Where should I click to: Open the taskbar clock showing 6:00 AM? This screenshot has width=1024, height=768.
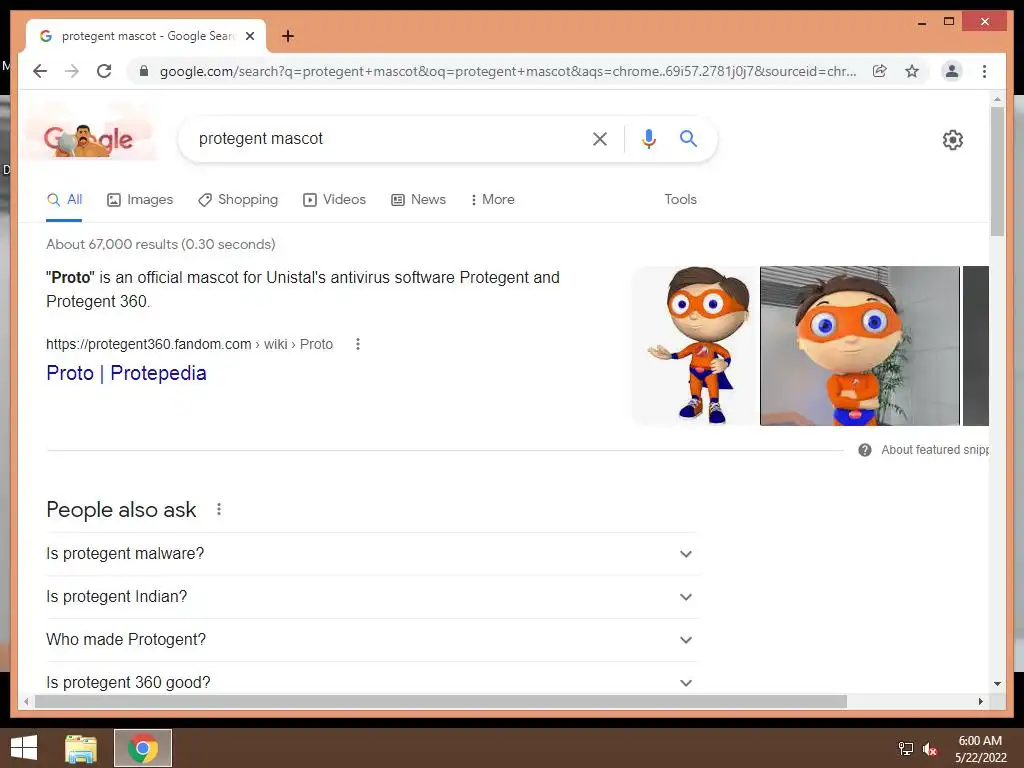click(980, 749)
